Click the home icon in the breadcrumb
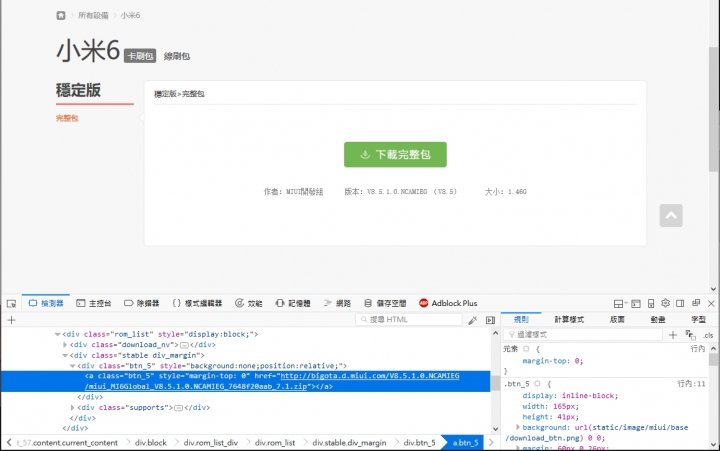This screenshot has width=720, height=451. pos(61,16)
